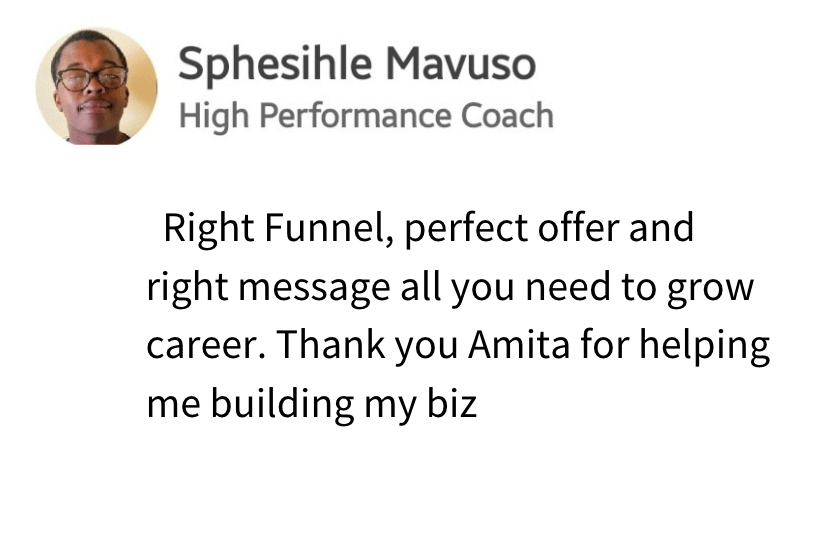This screenshot has height=544, width=832.
Task: Click the word "Coach" in the subtitle
Action: [x=507, y=115]
